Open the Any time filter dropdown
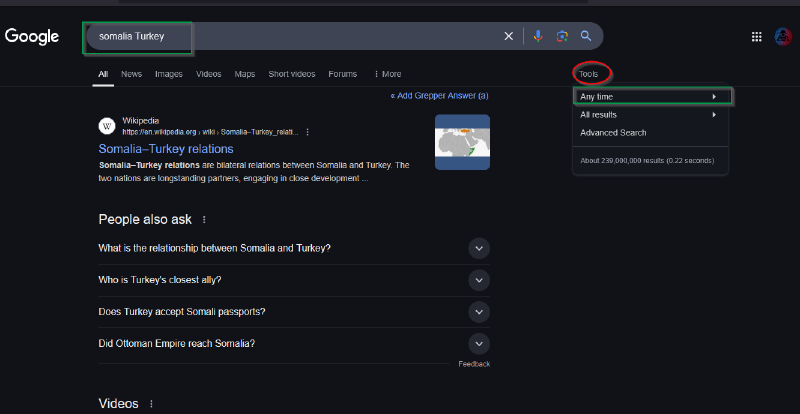The height and width of the screenshot is (414, 800). 652,97
